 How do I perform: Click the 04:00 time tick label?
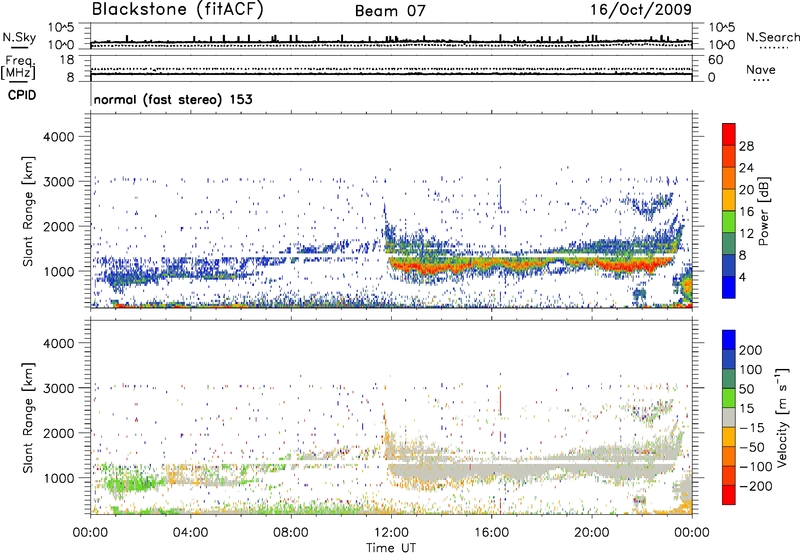click(190, 533)
